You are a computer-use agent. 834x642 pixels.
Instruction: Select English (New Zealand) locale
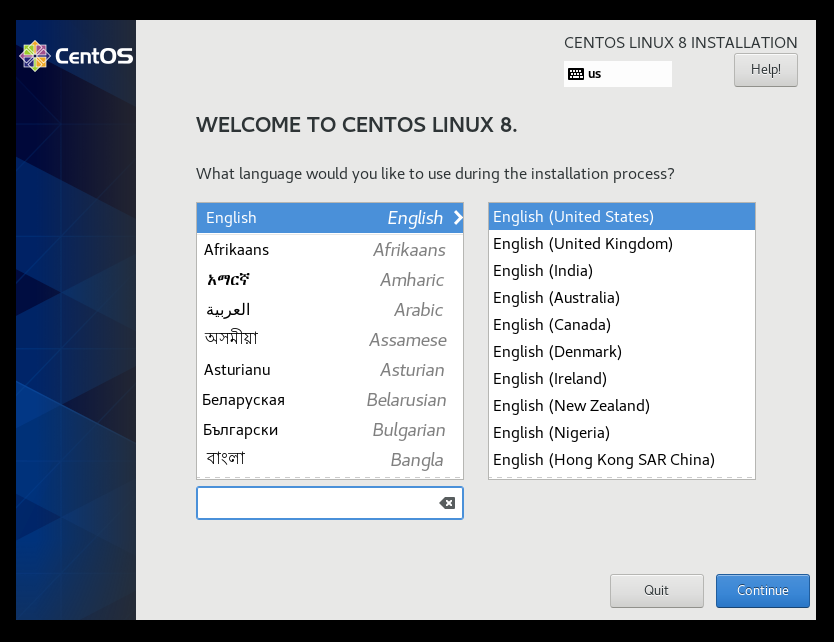tap(622, 406)
